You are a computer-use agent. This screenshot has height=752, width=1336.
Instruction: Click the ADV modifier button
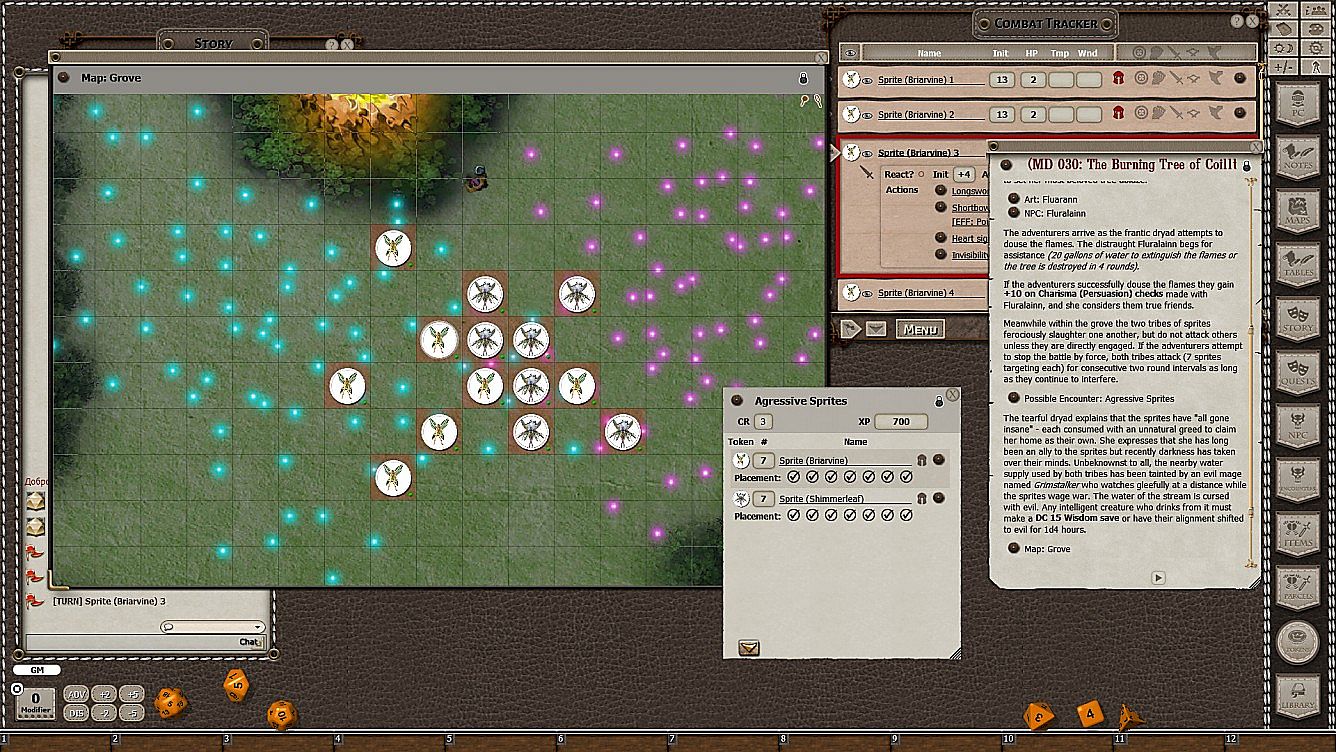coord(76,694)
